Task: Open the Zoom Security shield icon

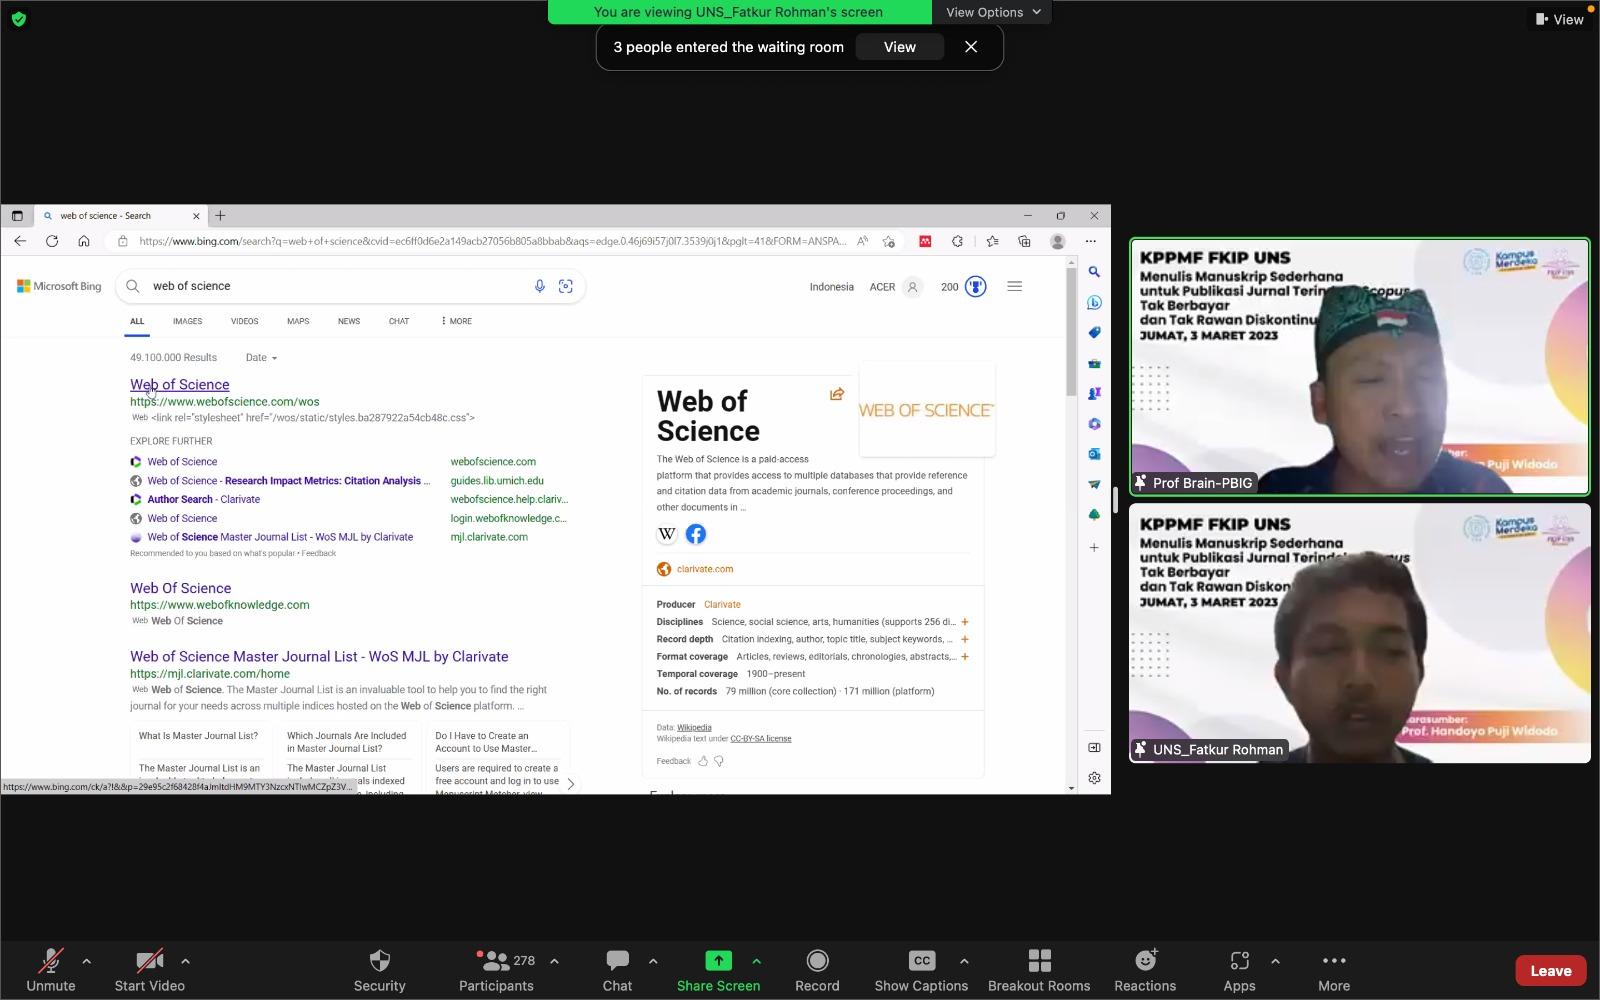Action: 379,962
